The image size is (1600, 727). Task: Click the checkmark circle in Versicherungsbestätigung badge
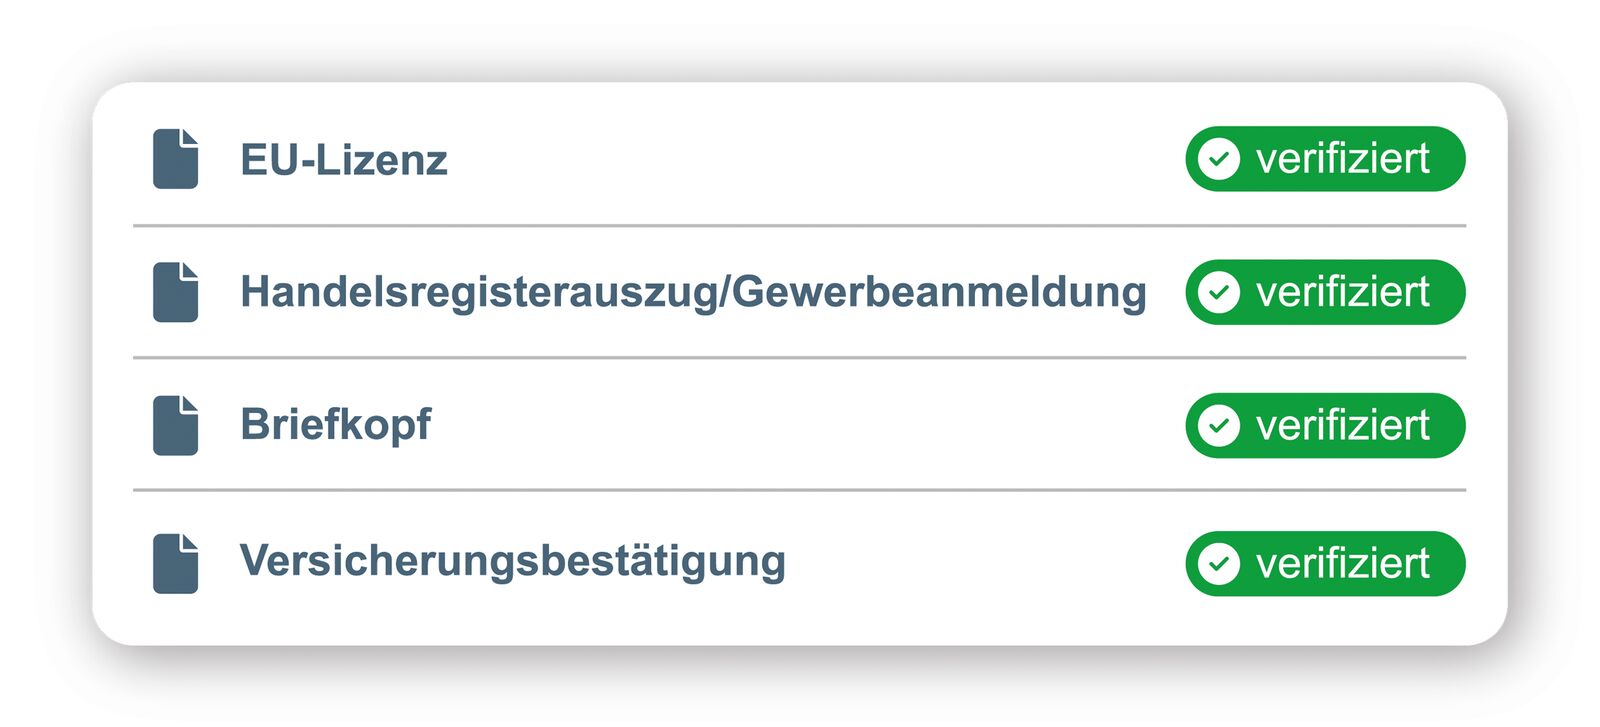click(x=1218, y=563)
